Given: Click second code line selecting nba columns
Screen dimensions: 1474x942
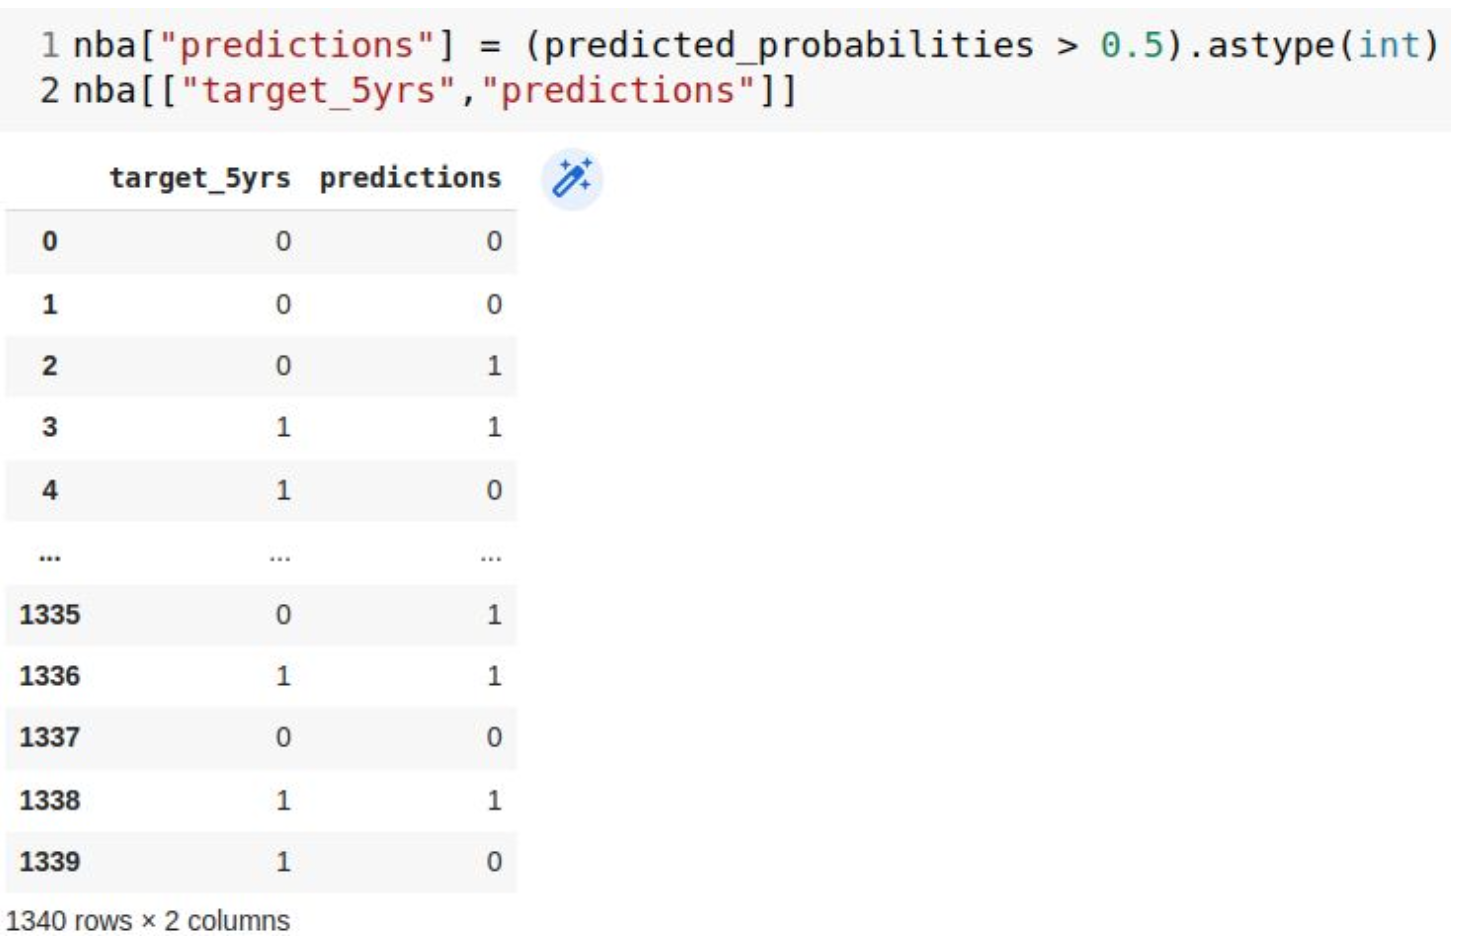Looking at the screenshot, I should click(435, 90).
